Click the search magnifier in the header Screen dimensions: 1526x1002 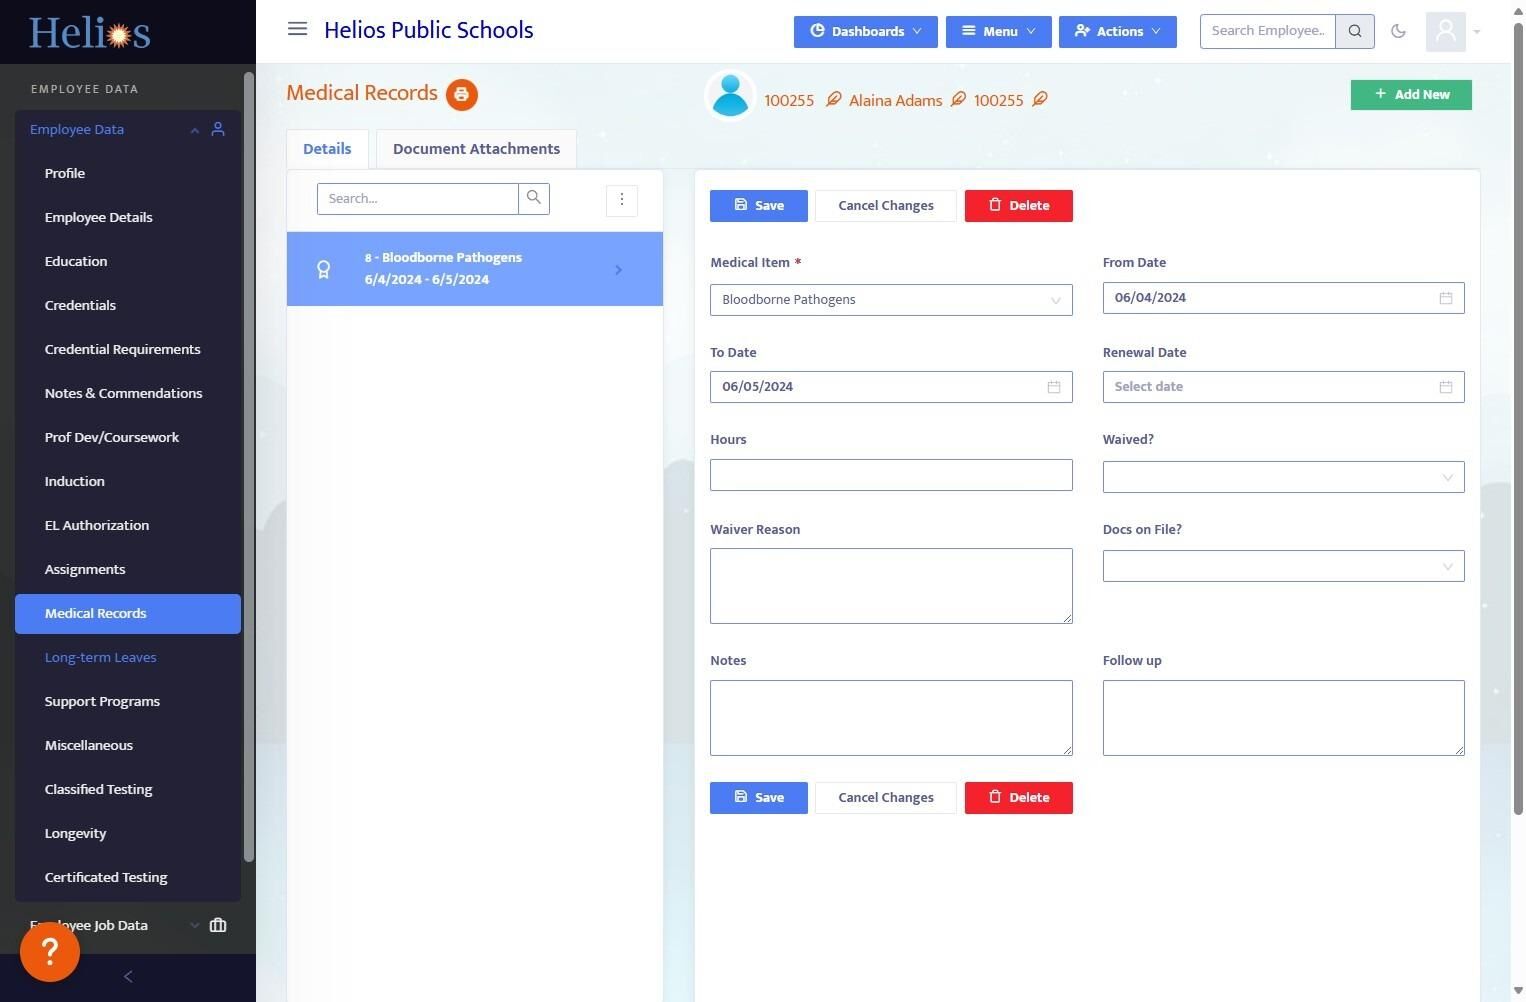pos(1355,31)
